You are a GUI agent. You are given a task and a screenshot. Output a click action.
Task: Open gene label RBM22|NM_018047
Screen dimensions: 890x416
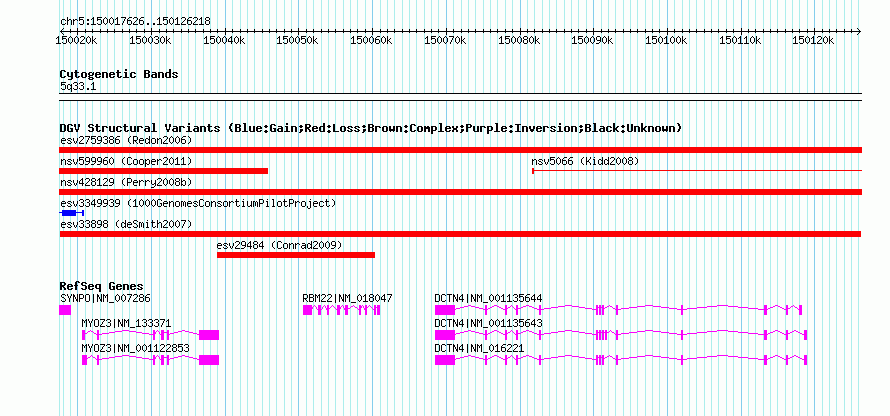tap(347, 299)
